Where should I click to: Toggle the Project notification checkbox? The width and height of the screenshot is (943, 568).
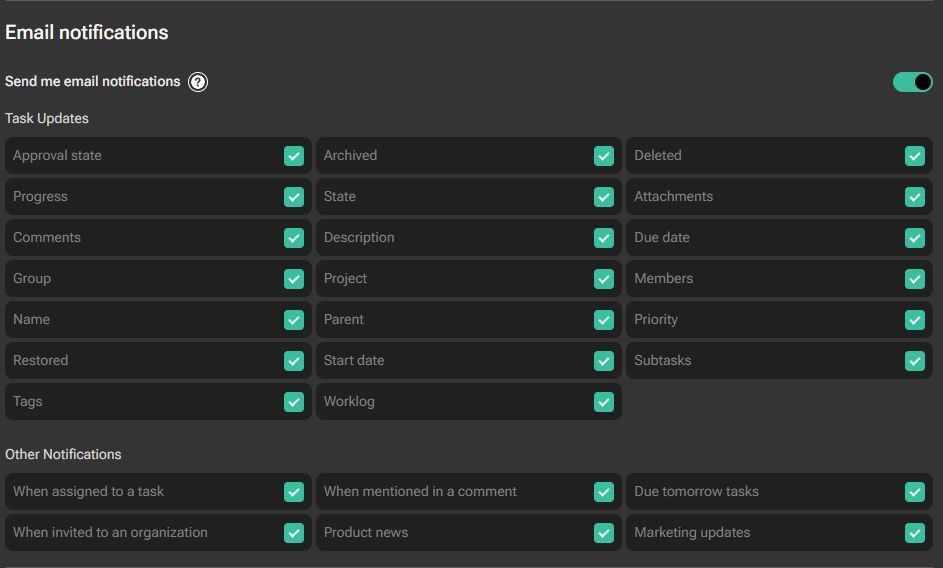604,279
